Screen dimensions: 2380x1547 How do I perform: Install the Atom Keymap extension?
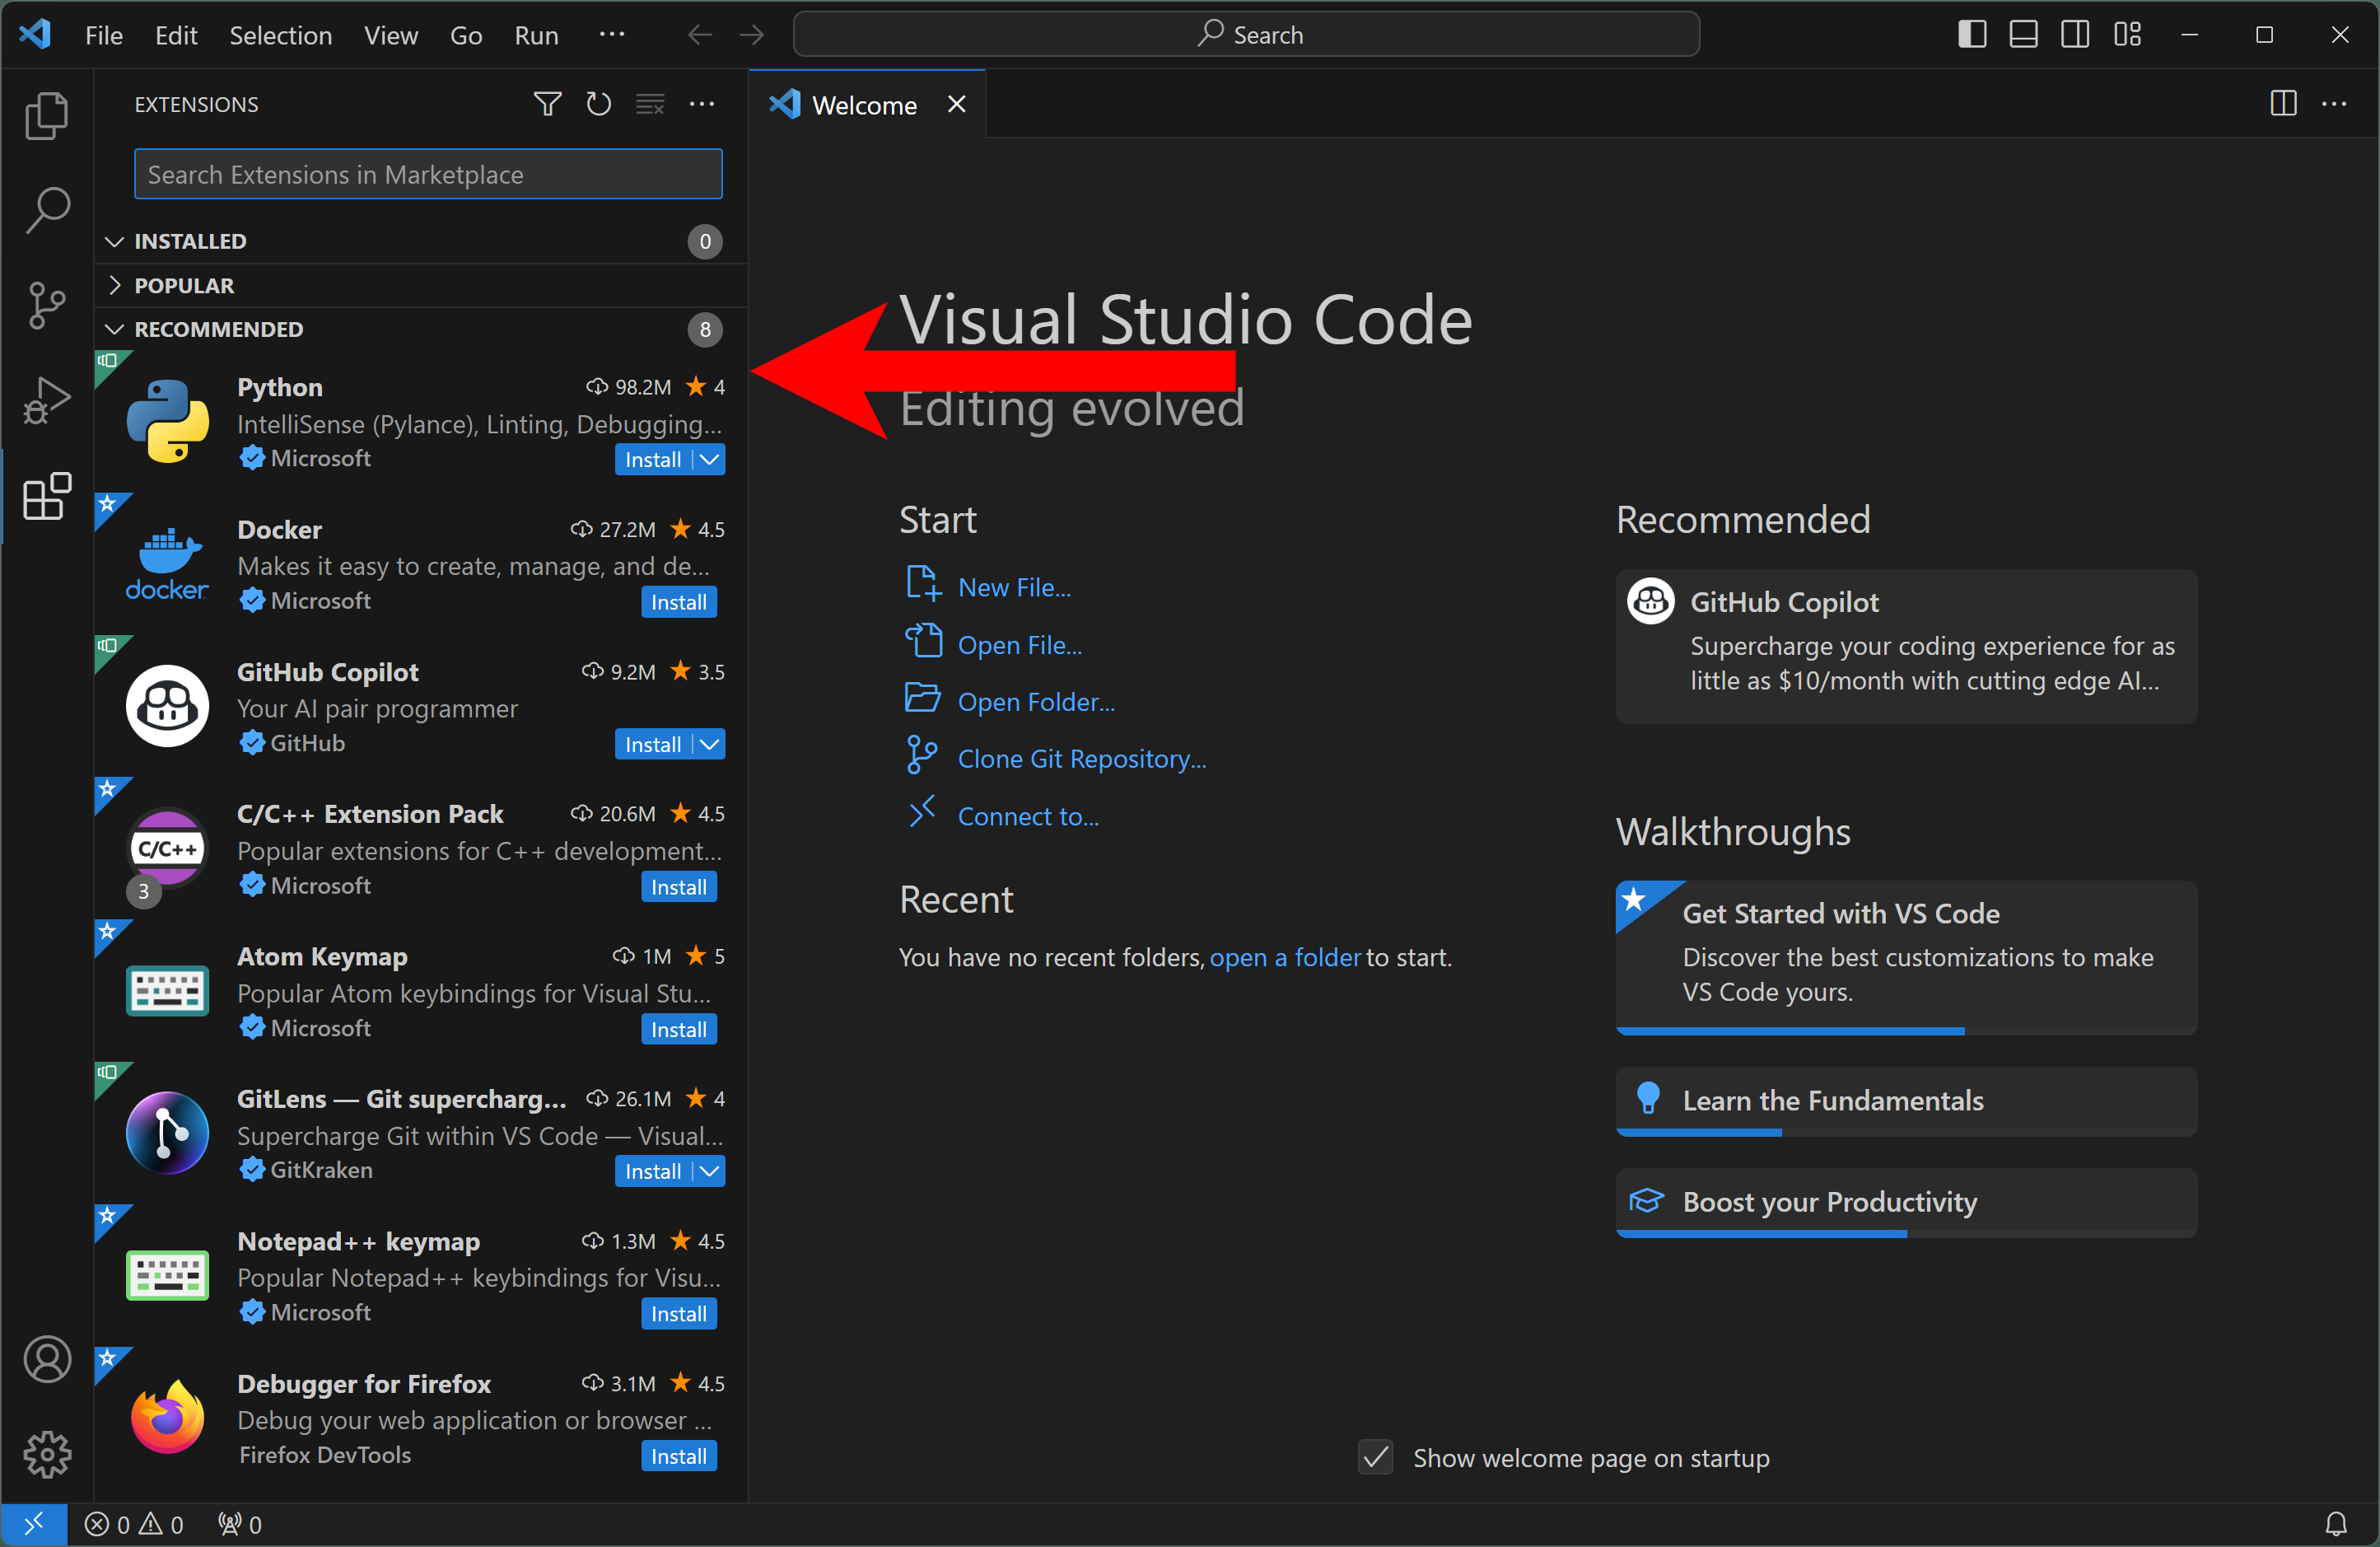pos(678,1029)
